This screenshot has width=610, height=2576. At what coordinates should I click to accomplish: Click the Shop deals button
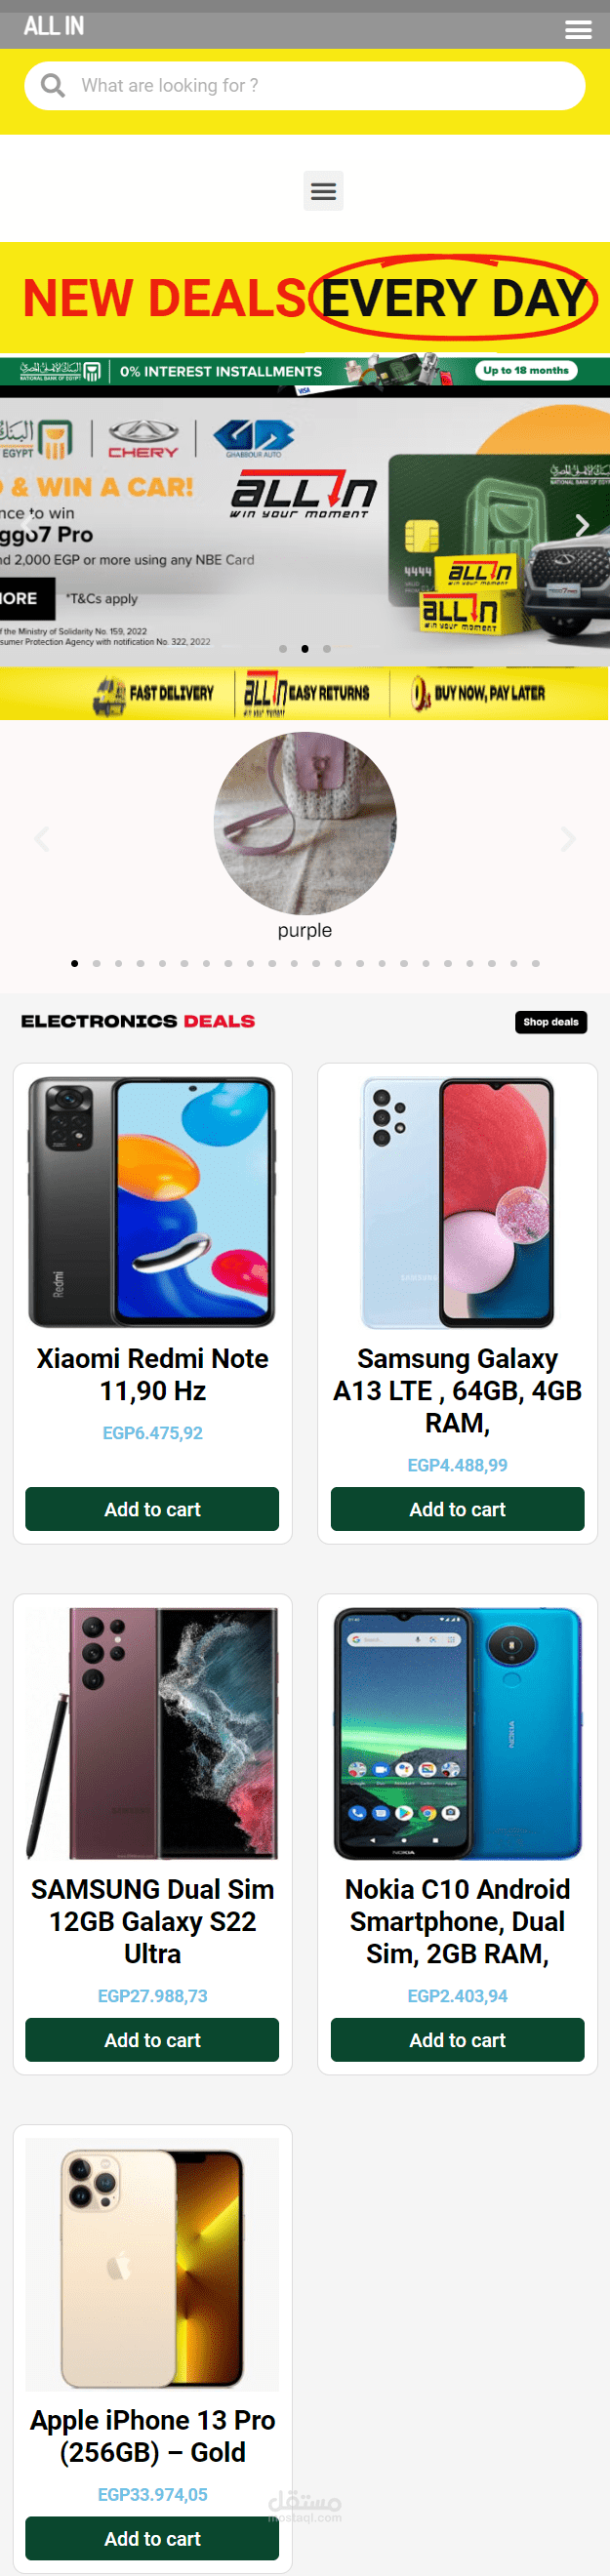[x=551, y=1022]
